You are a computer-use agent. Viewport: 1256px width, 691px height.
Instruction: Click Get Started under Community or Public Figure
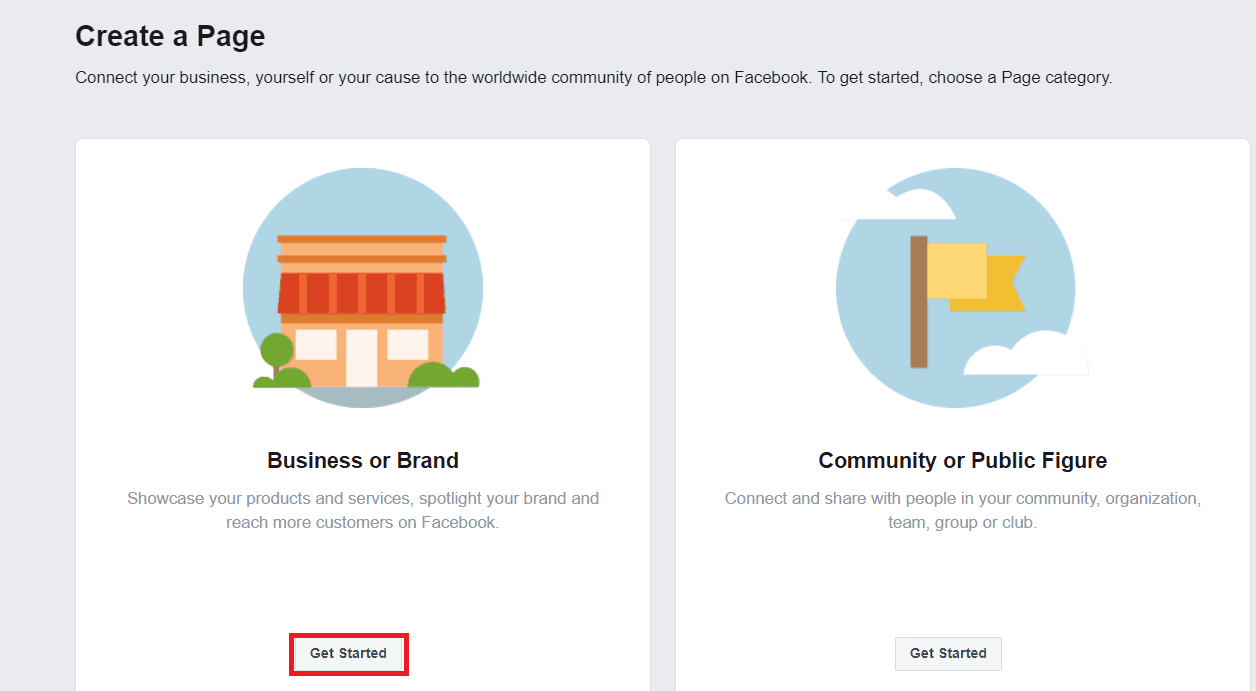tap(948, 654)
